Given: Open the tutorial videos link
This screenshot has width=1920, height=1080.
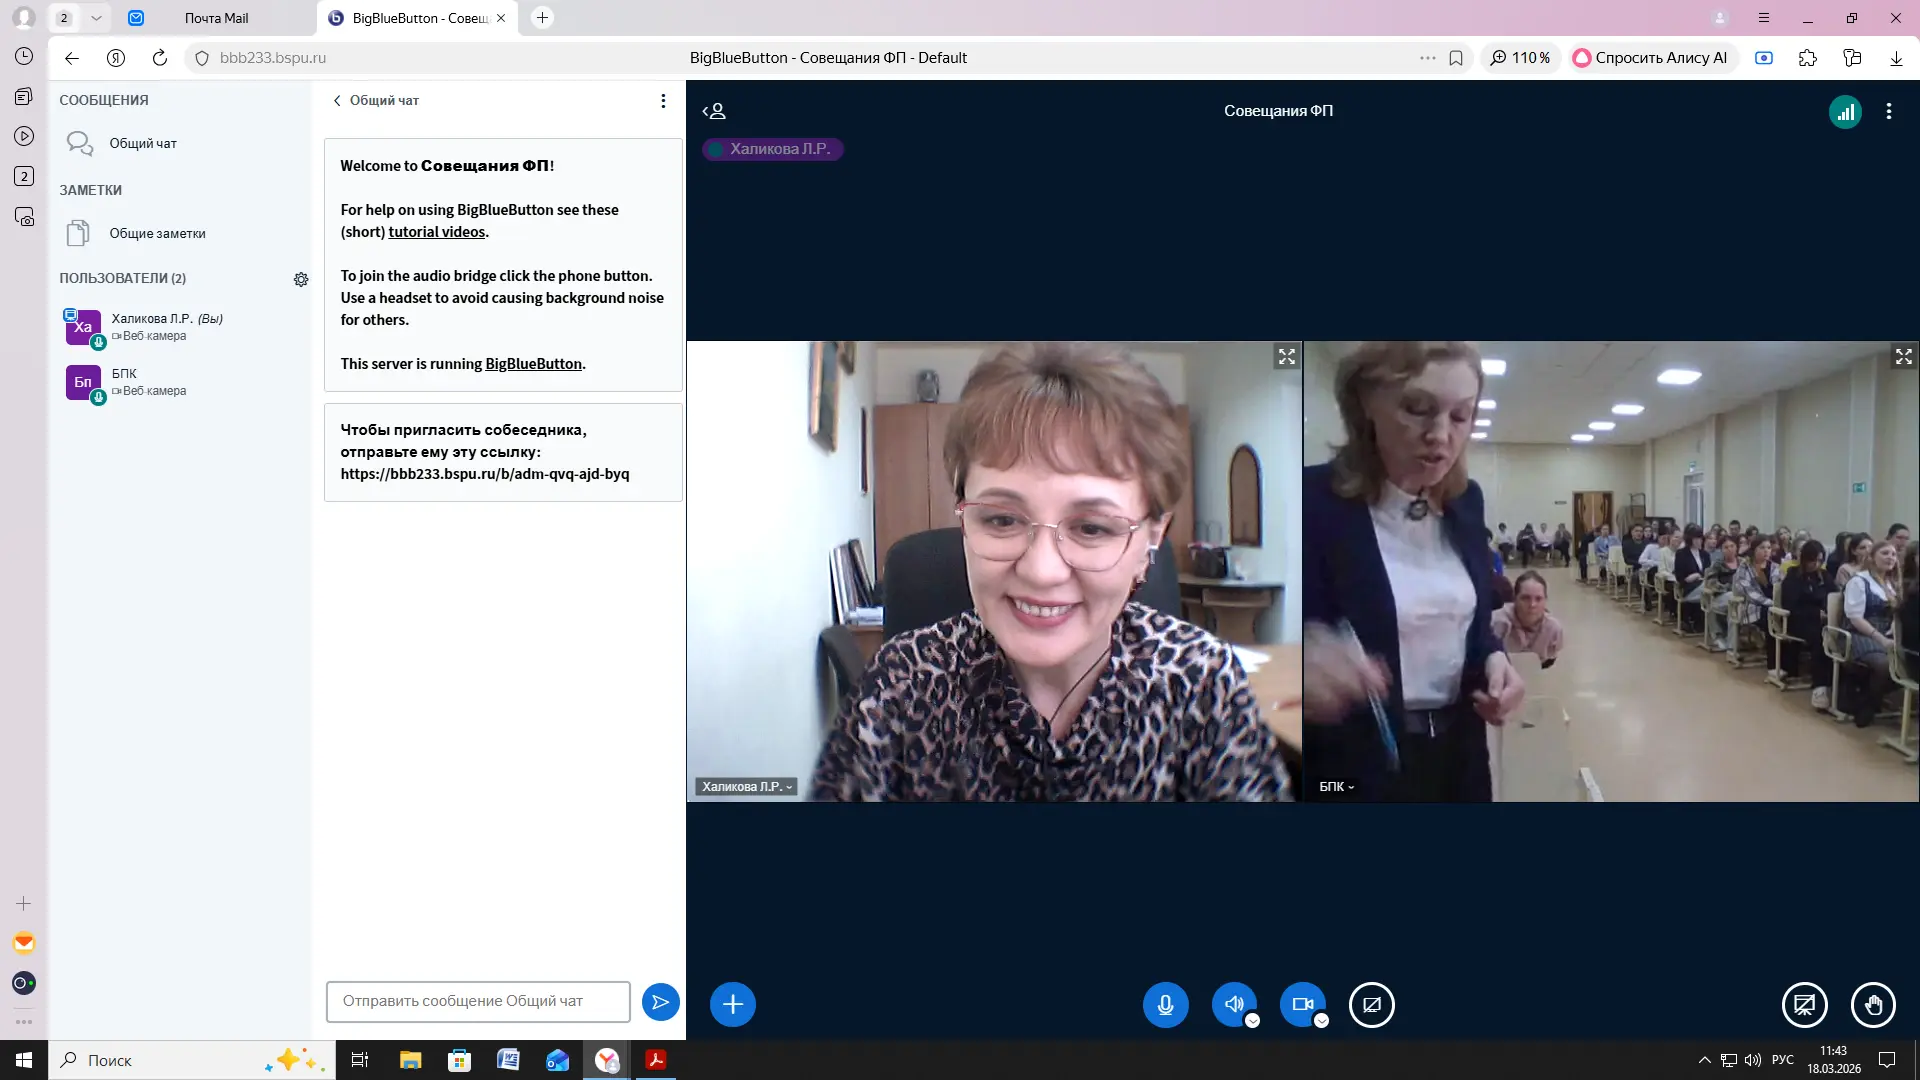Looking at the screenshot, I should coord(436,232).
